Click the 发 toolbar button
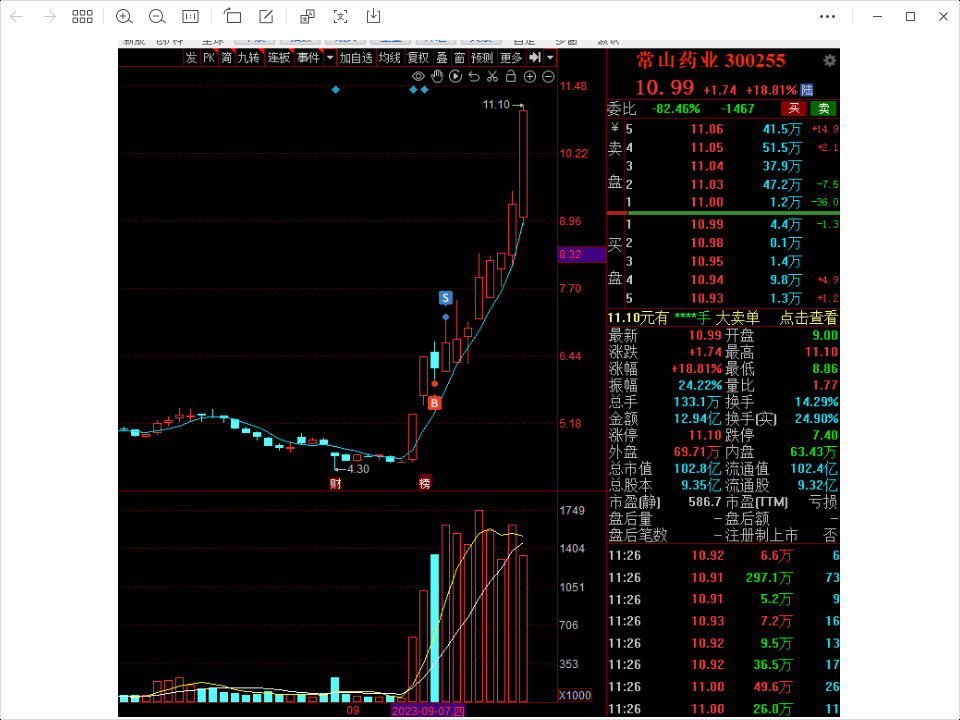The width and height of the screenshot is (960, 720). point(191,58)
